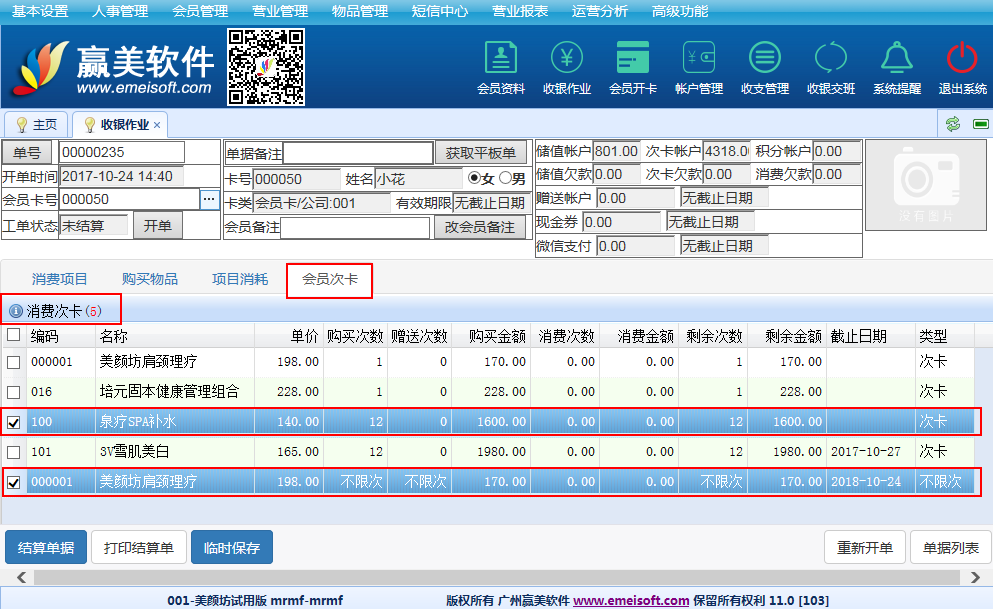
Task: Click the 结算单据 button
Action: 46,547
